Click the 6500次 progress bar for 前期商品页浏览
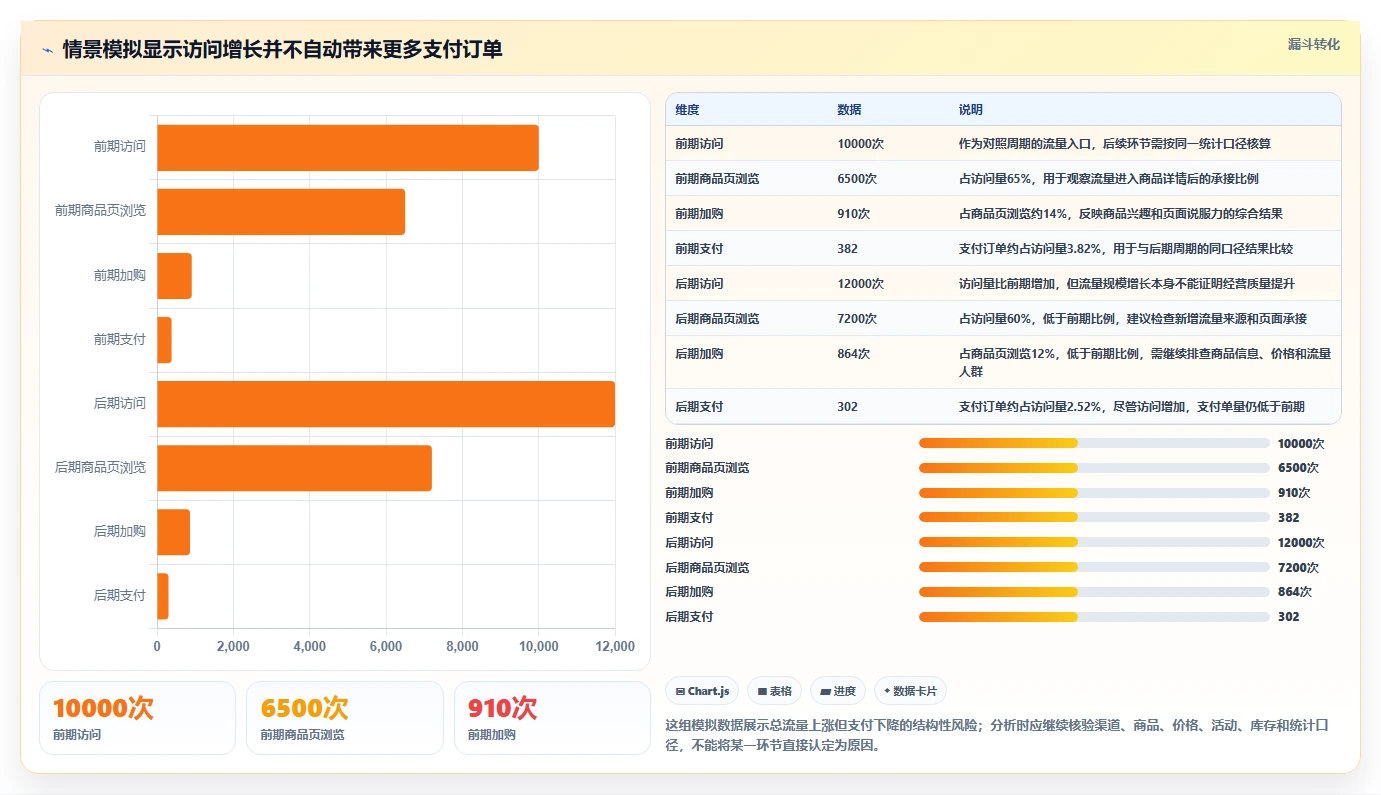 click(x=1094, y=468)
